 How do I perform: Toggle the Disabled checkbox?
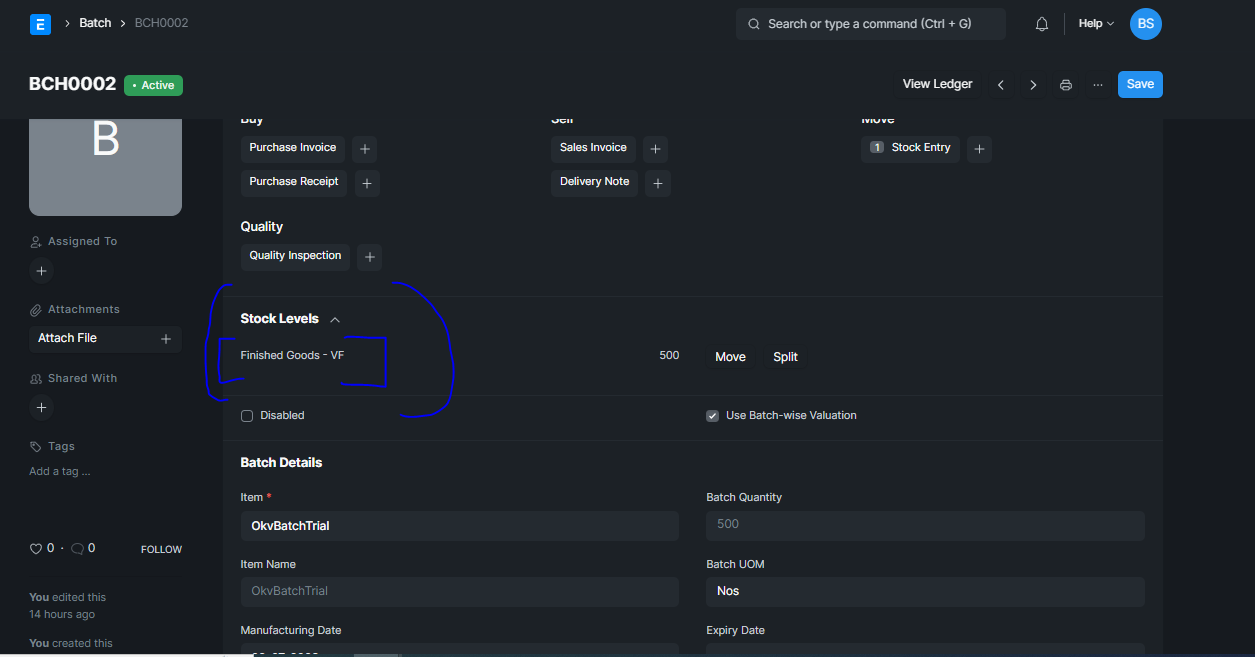[x=247, y=416]
